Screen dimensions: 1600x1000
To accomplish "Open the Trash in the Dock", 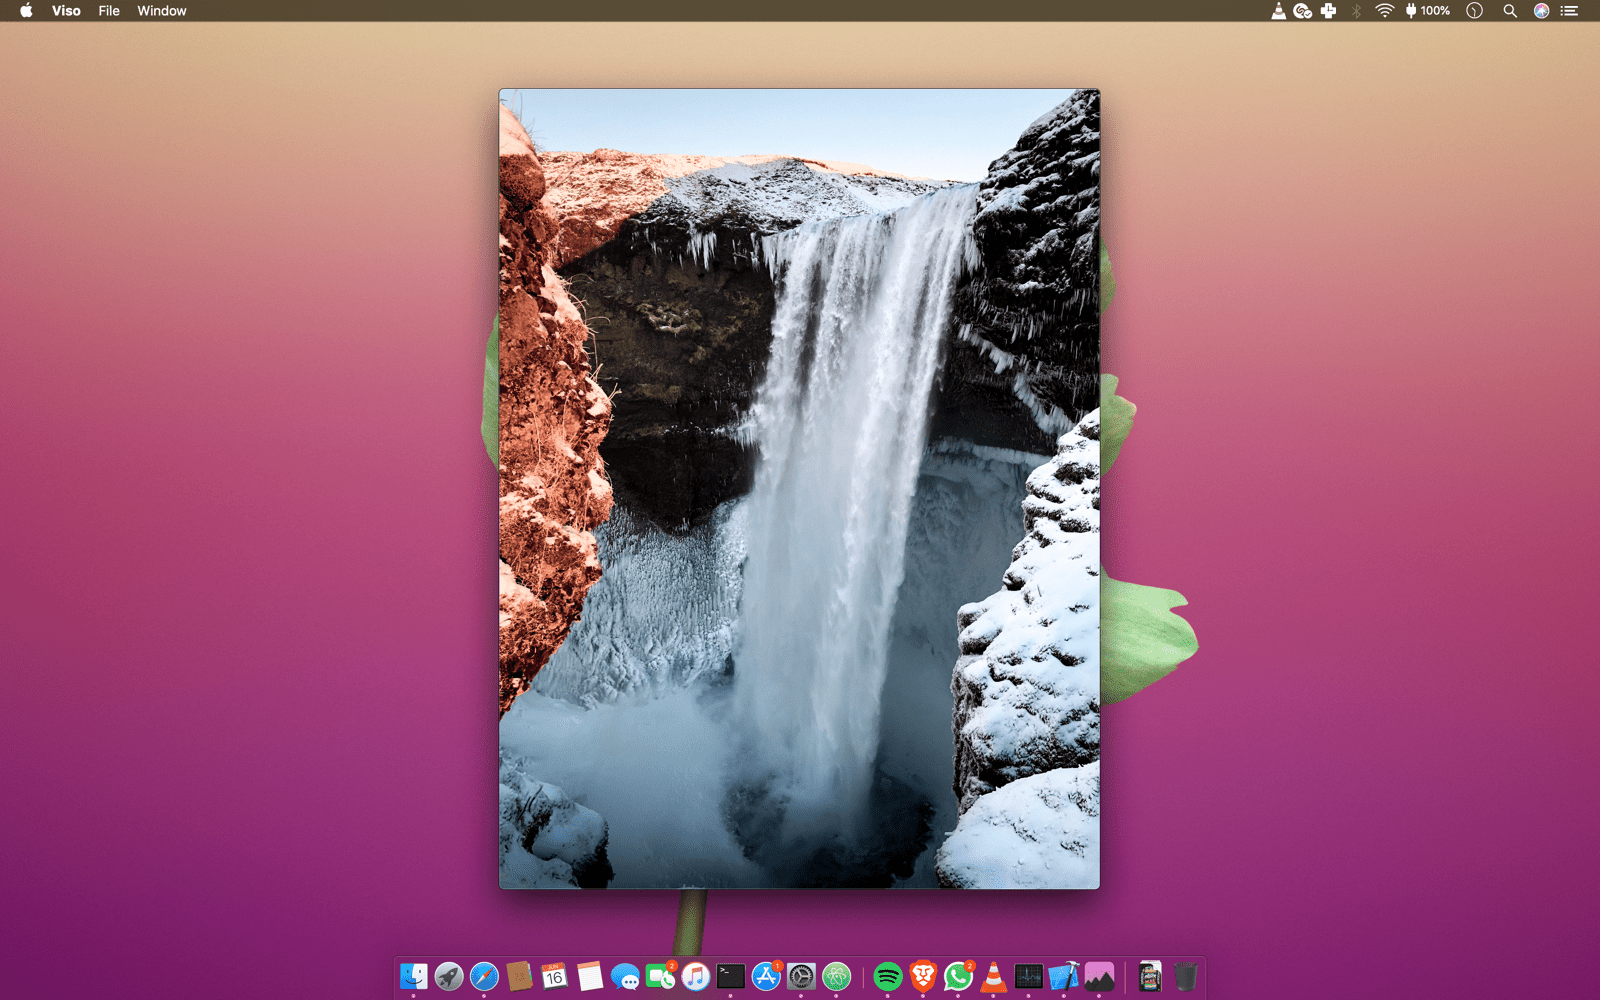I will tap(1185, 976).
